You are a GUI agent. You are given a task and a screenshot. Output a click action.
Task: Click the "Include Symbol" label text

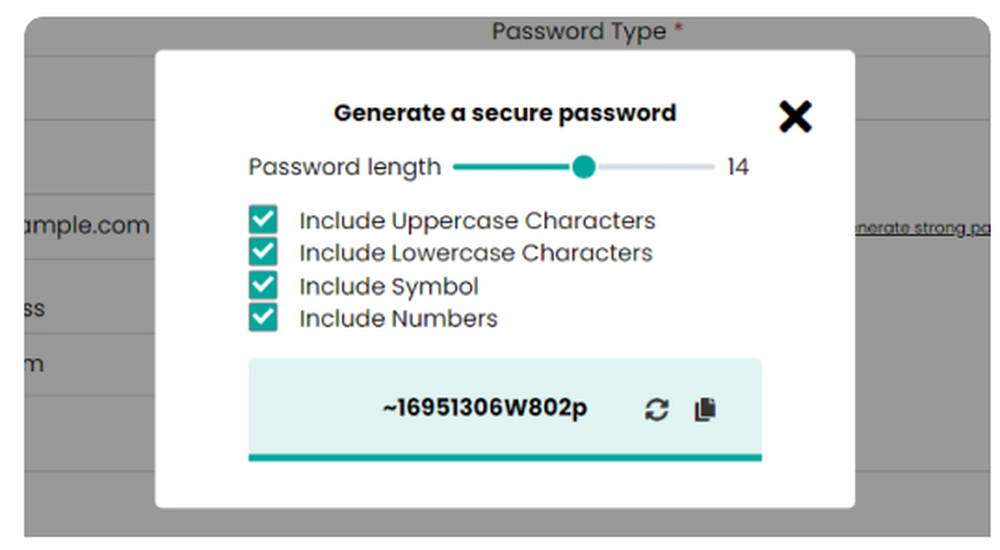[388, 287]
